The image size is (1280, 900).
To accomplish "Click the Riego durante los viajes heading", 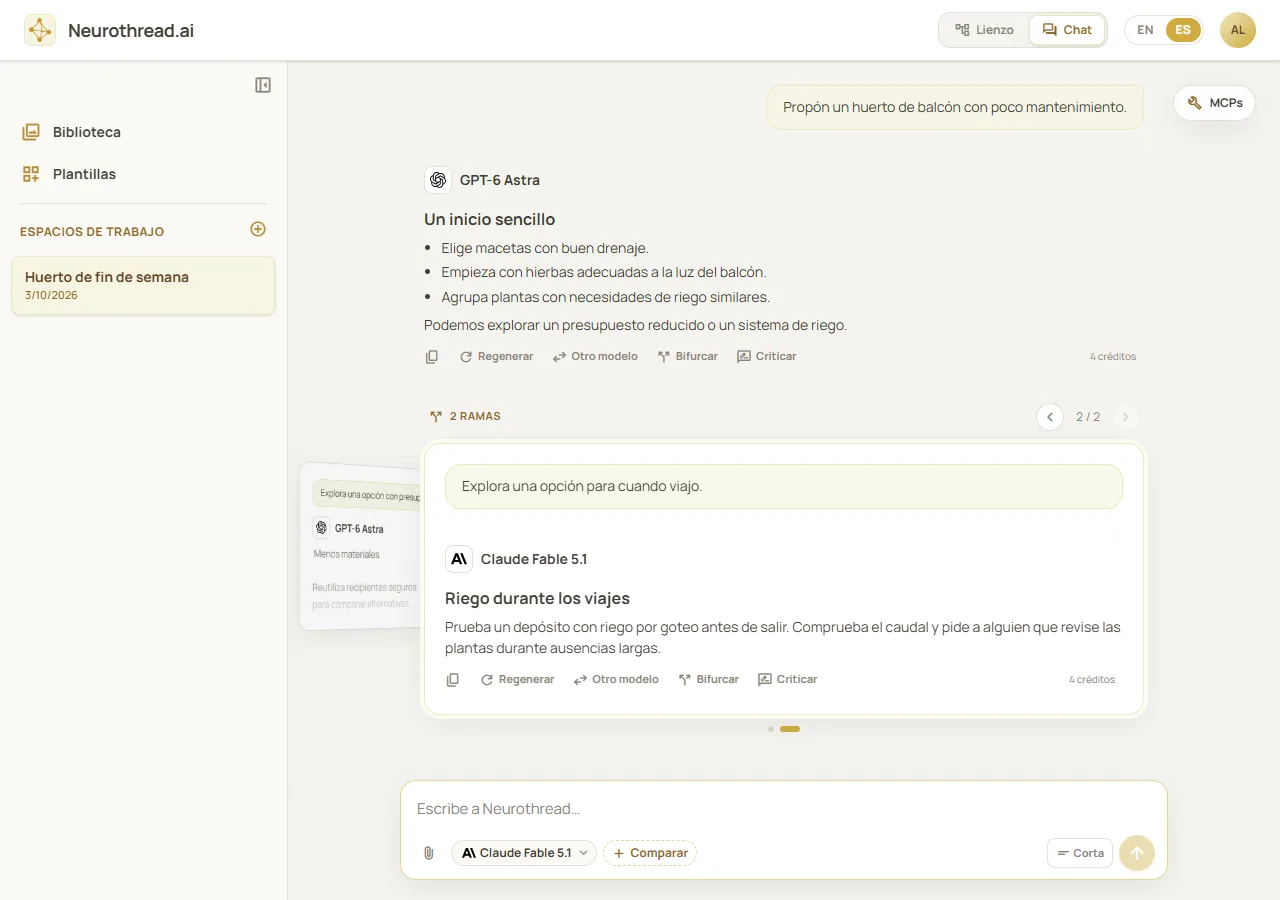I will click(x=537, y=598).
